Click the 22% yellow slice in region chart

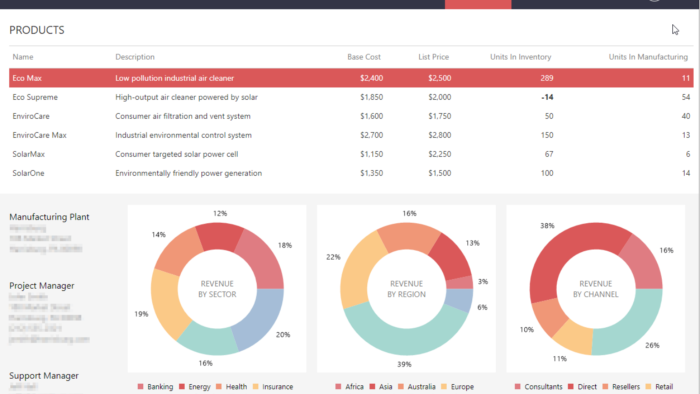pyautogui.click(x=360, y=271)
